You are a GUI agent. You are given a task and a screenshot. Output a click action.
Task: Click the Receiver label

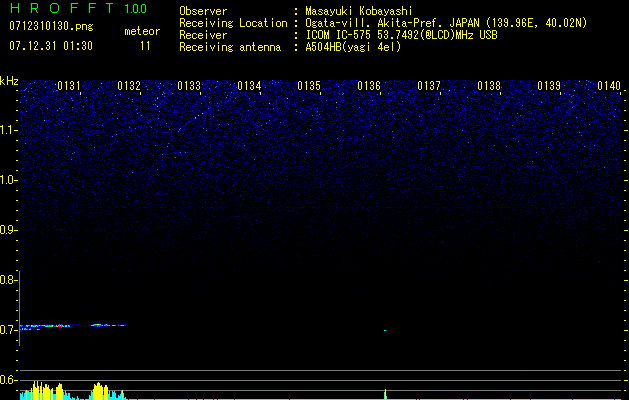click(203, 35)
